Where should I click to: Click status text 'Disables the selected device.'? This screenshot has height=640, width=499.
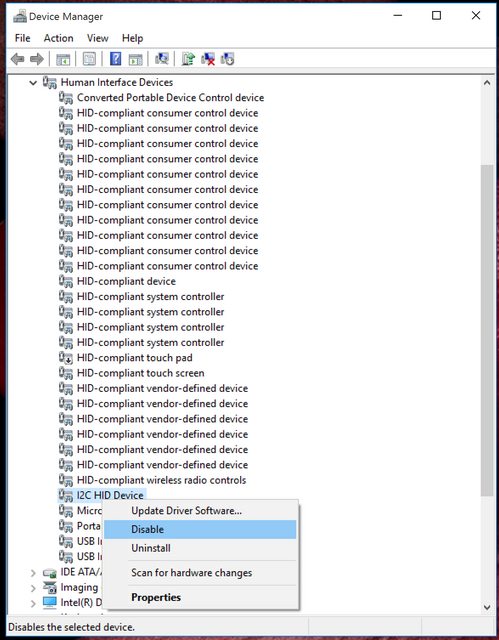click(71, 627)
